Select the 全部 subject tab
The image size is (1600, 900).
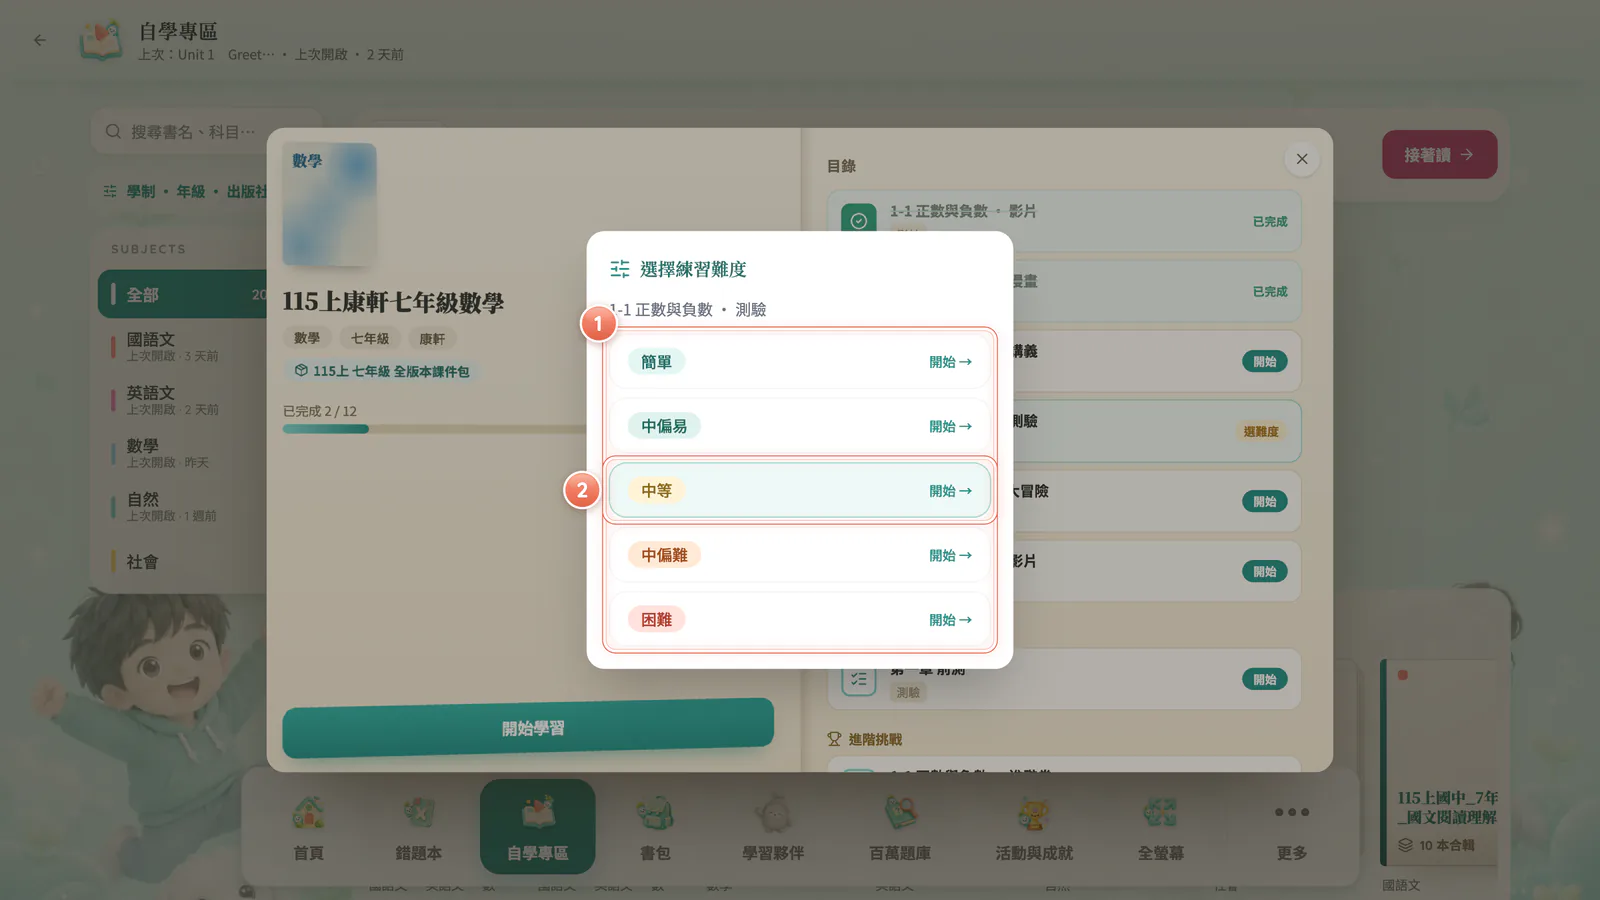[182, 294]
